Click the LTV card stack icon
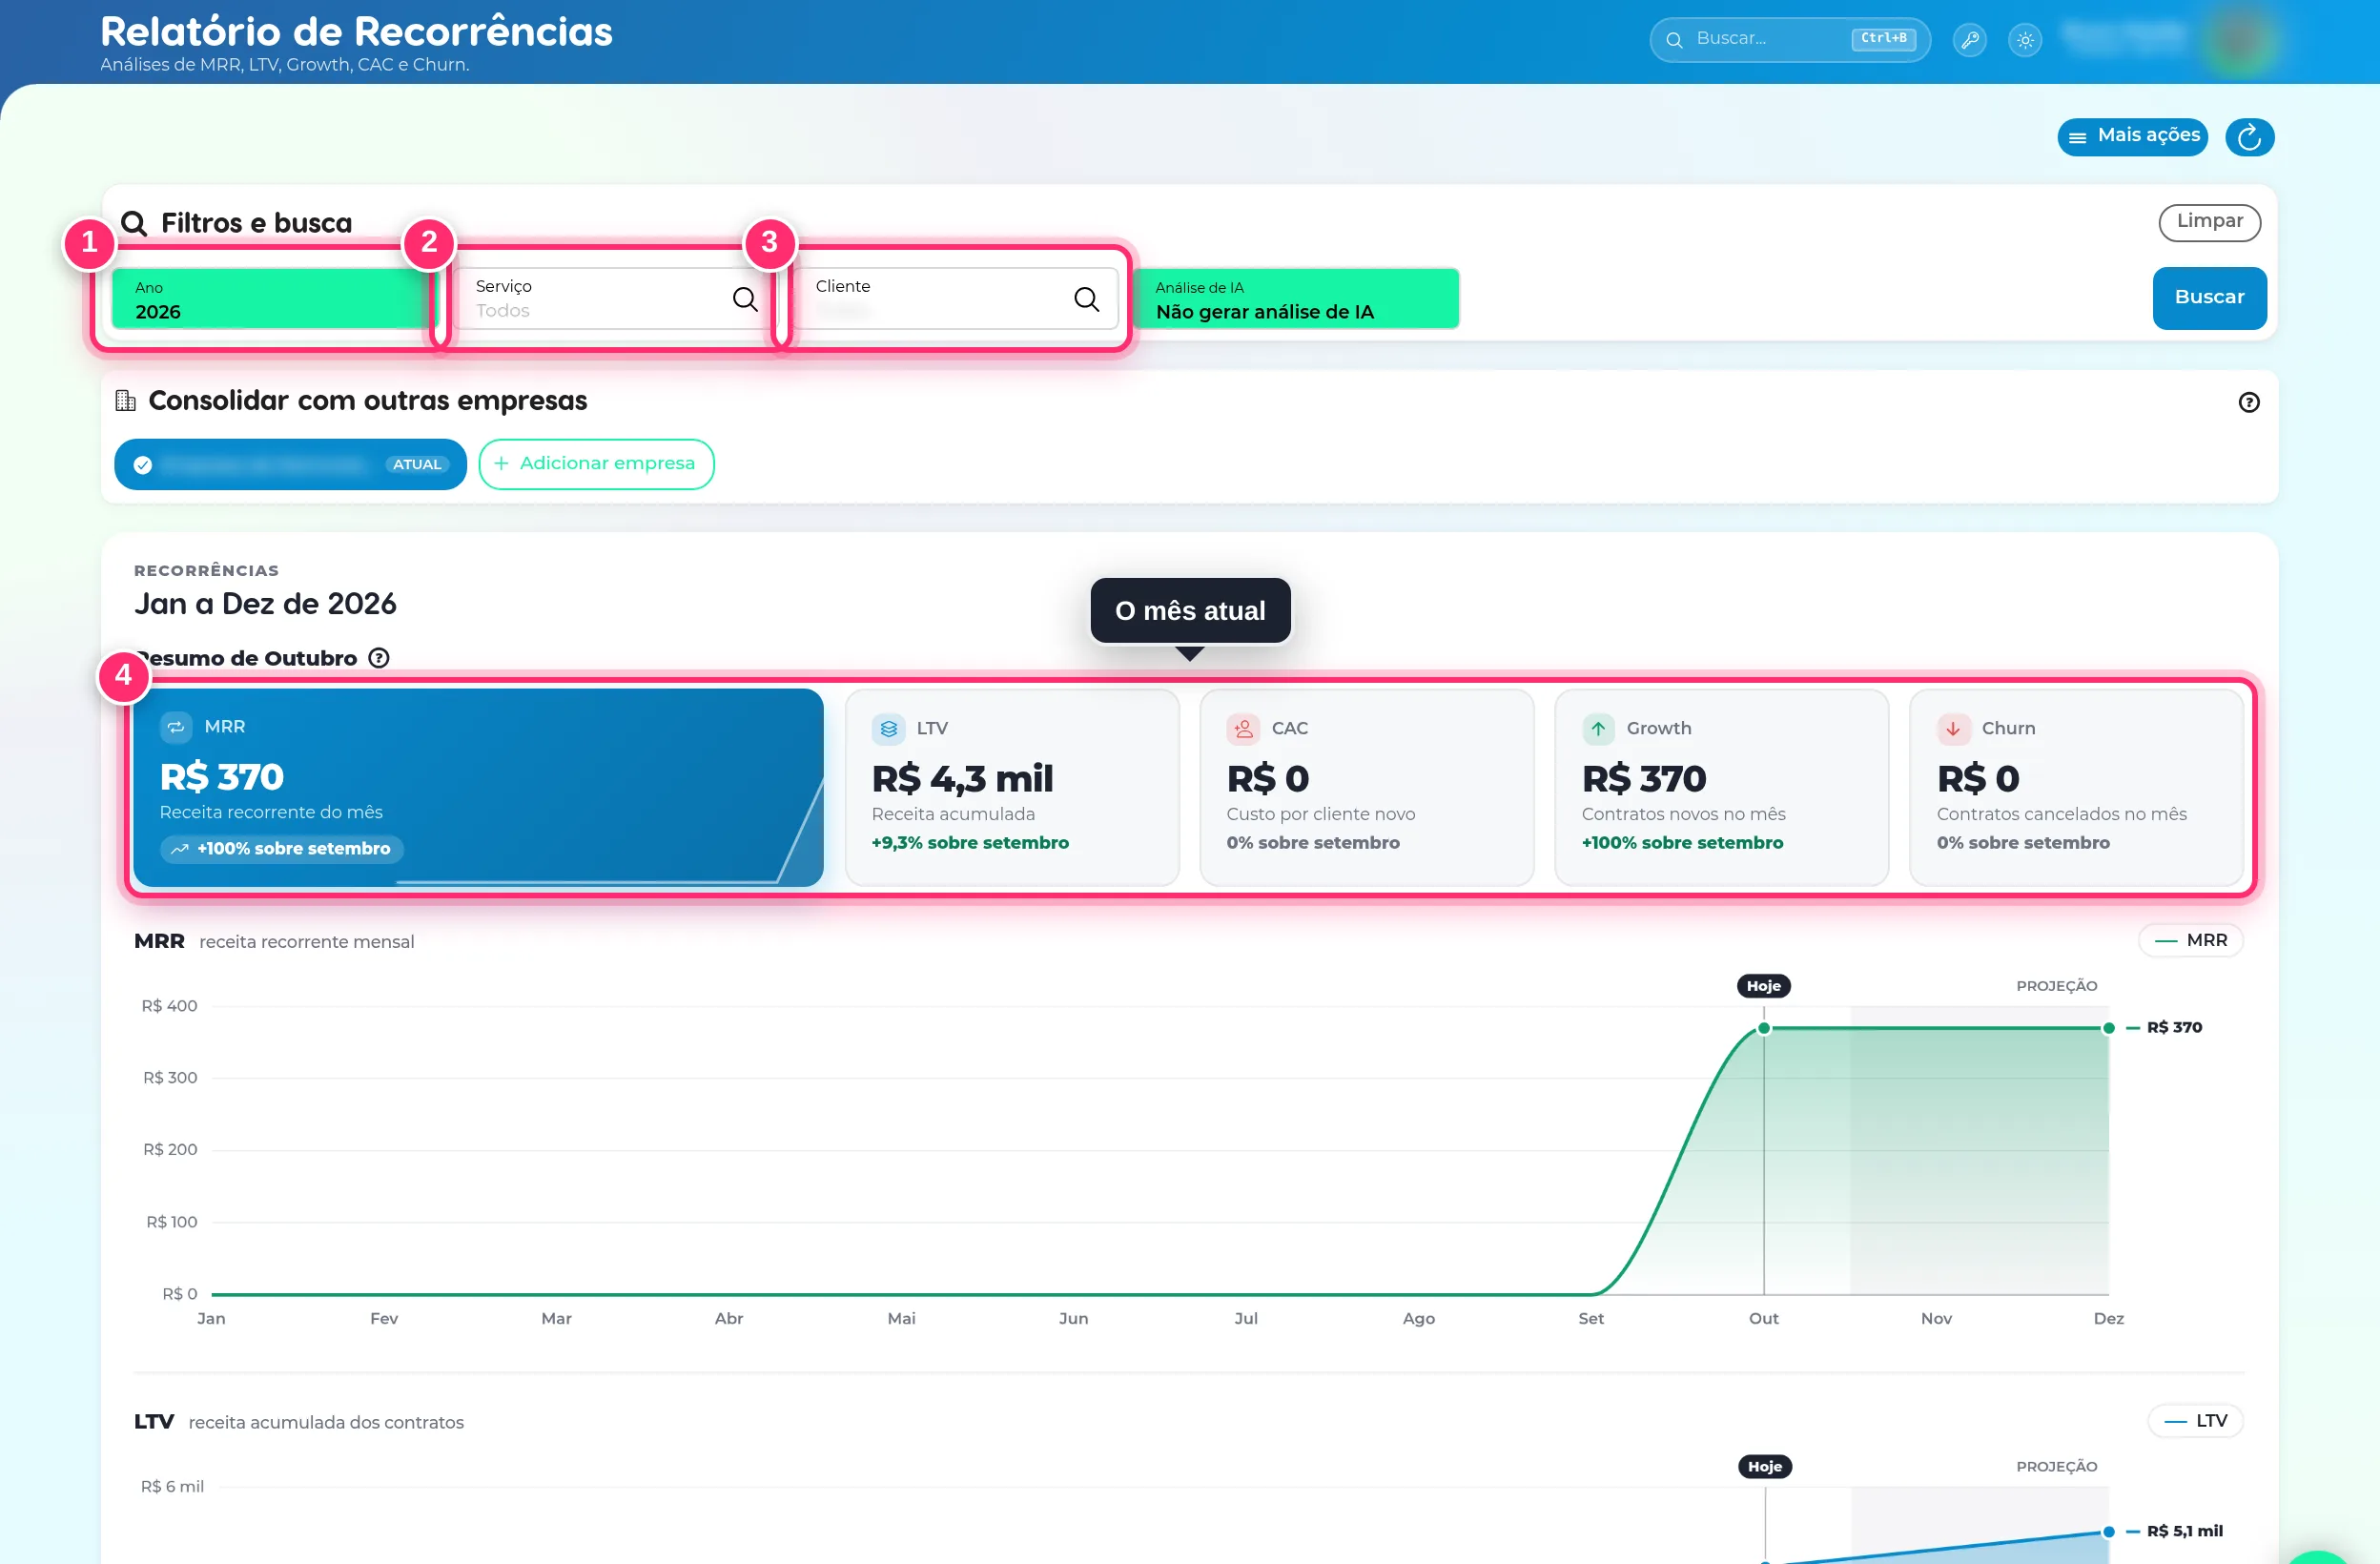Image resolution: width=2380 pixels, height=1564 pixels. [x=888, y=729]
